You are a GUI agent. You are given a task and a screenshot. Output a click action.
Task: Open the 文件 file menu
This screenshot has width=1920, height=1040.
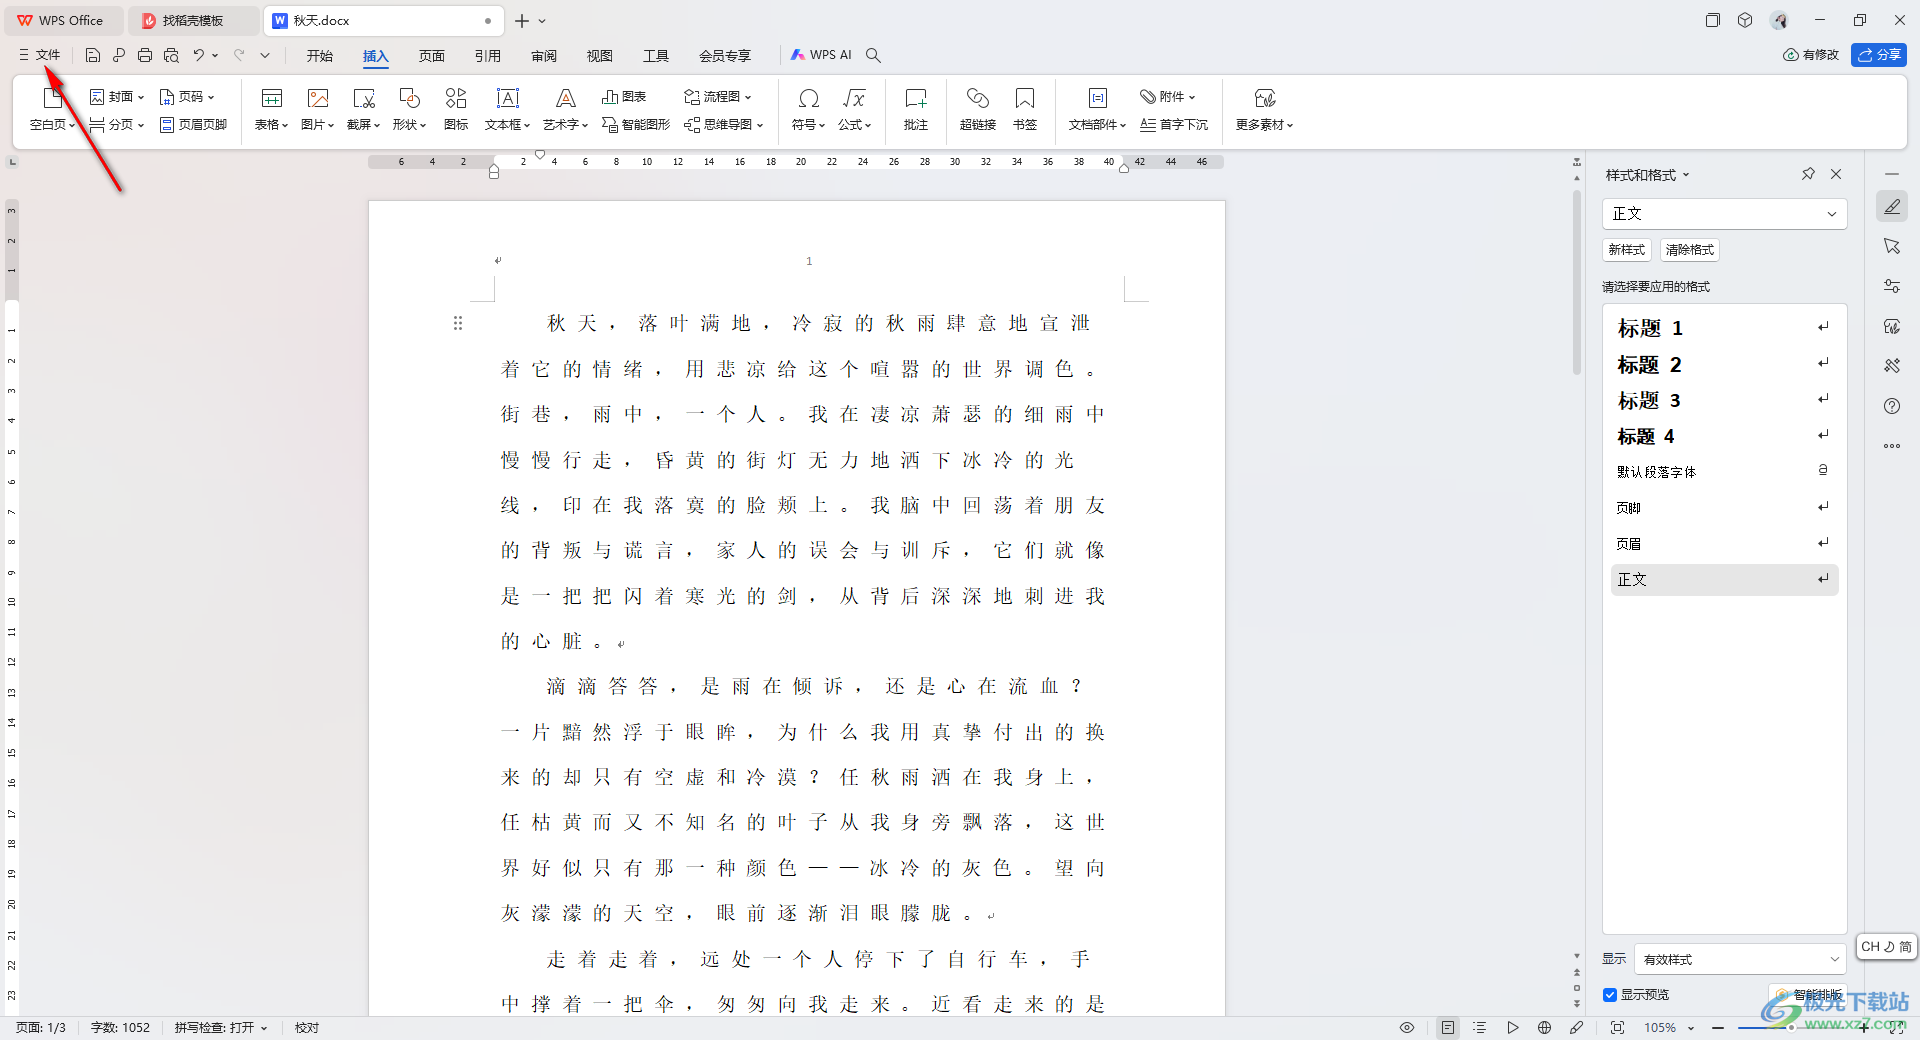click(x=40, y=56)
